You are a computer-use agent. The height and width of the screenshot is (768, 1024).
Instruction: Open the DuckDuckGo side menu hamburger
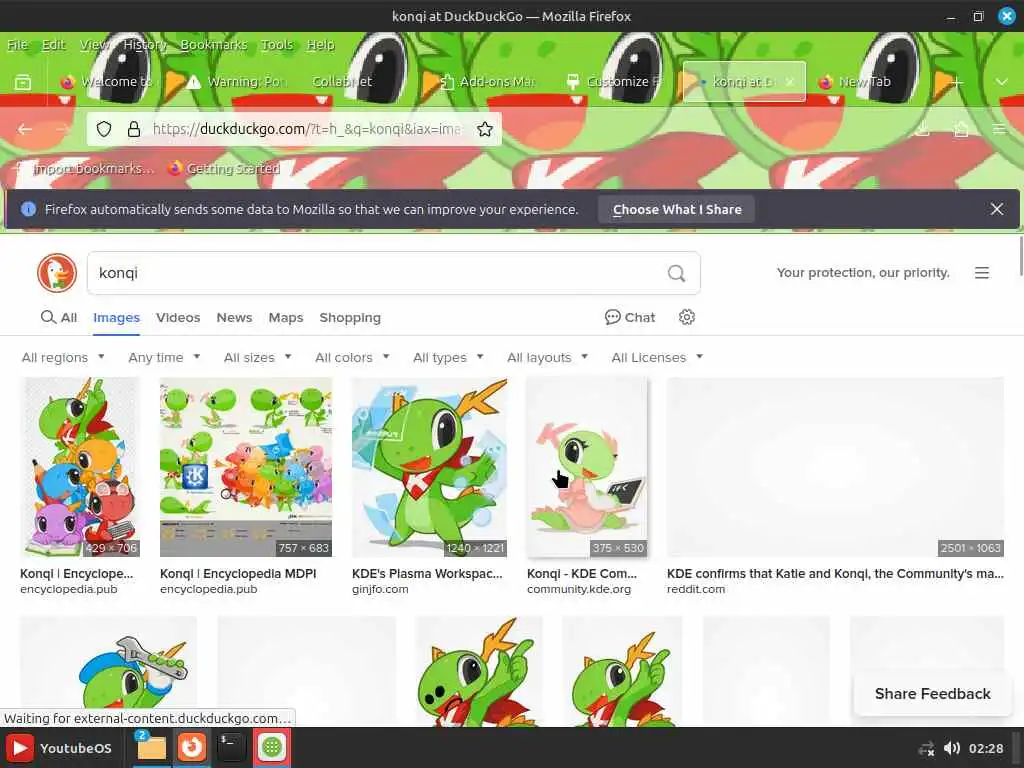pyautogui.click(x=982, y=273)
